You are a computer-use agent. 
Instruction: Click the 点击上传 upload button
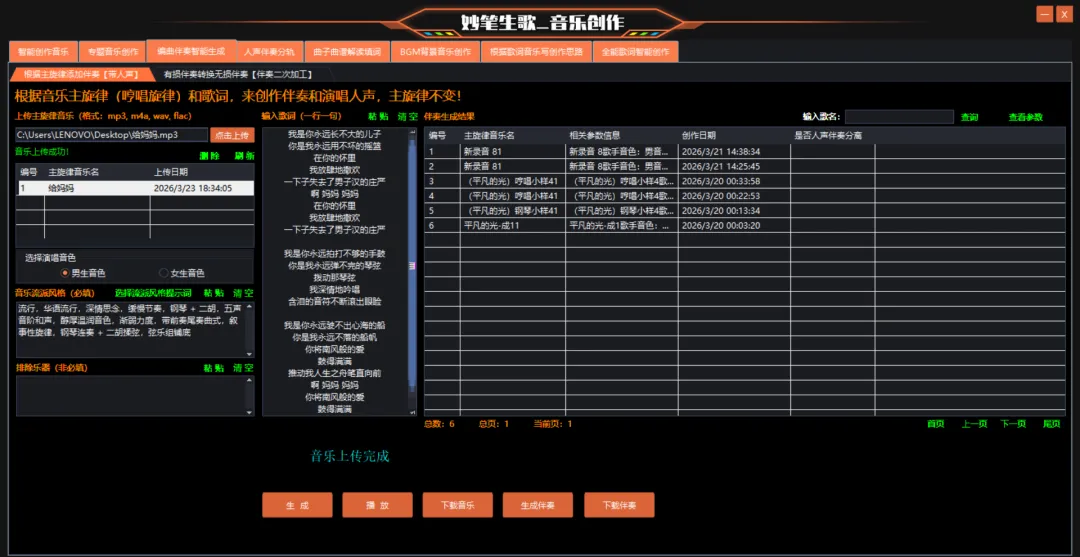click(232, 135)
